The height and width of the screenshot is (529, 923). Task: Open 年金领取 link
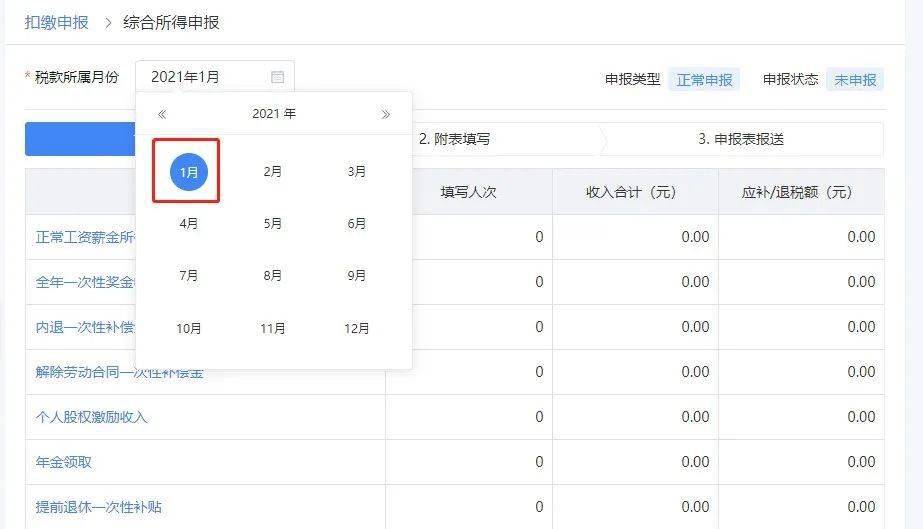[64, 463]
